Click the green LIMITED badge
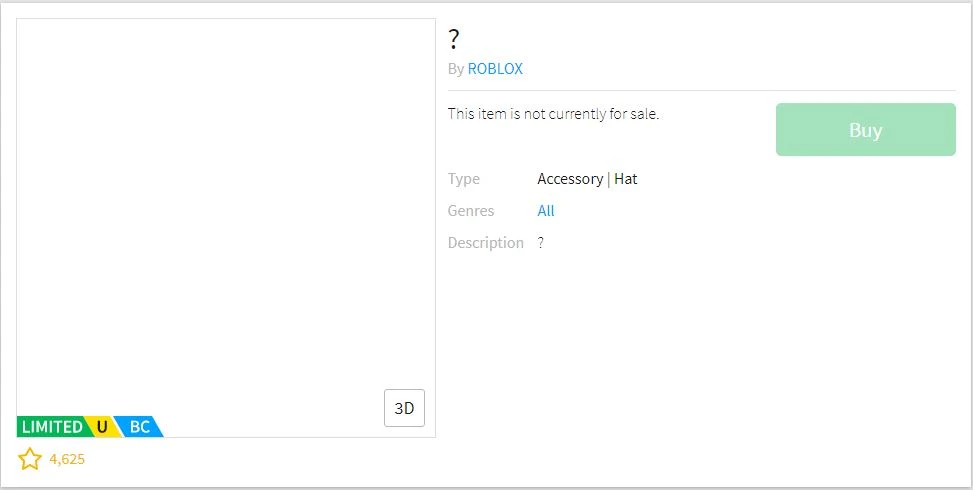 click(52, 427)
